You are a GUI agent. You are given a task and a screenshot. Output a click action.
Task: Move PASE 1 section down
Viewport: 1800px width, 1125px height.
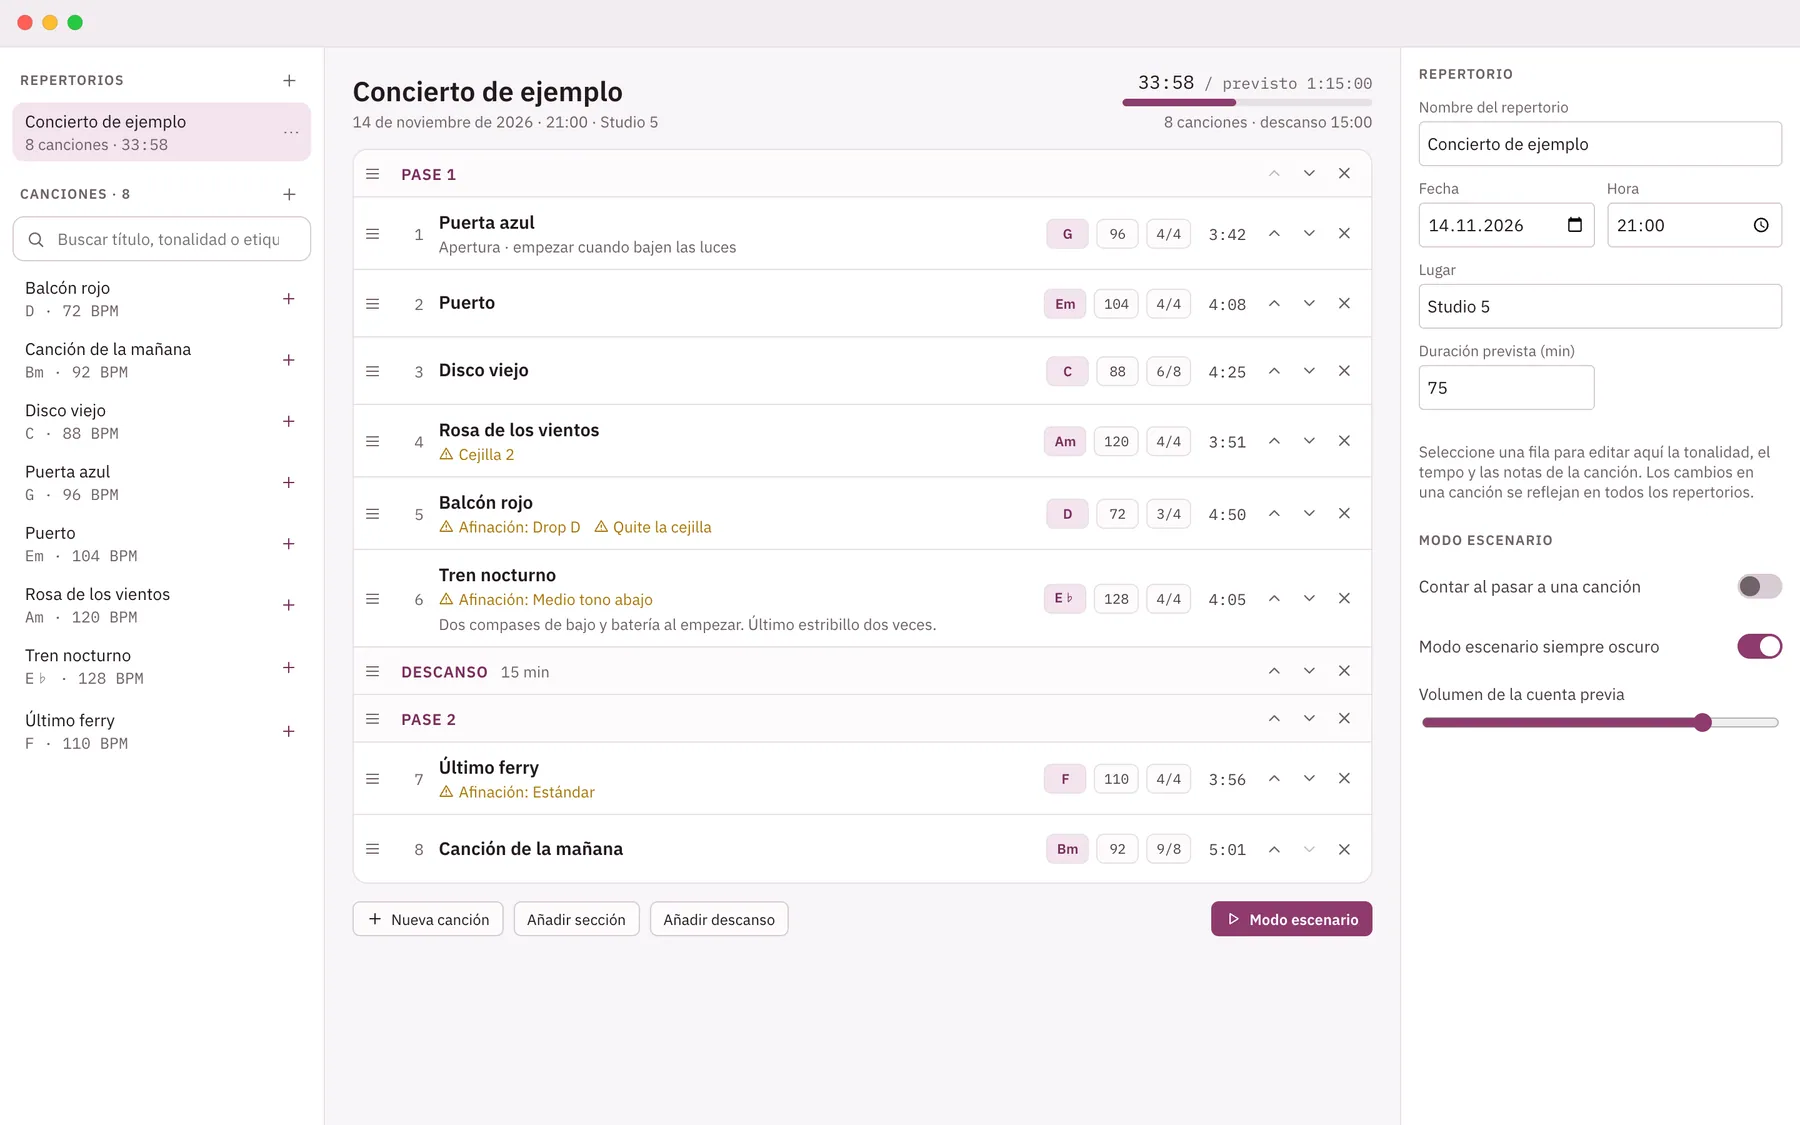[x=1309, y=173]
